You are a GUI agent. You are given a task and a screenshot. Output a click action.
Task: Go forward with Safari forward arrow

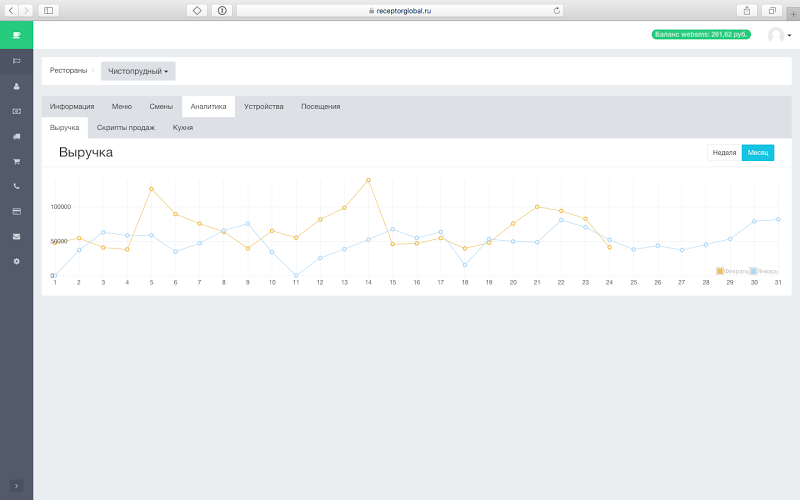[x=26, y=10]
